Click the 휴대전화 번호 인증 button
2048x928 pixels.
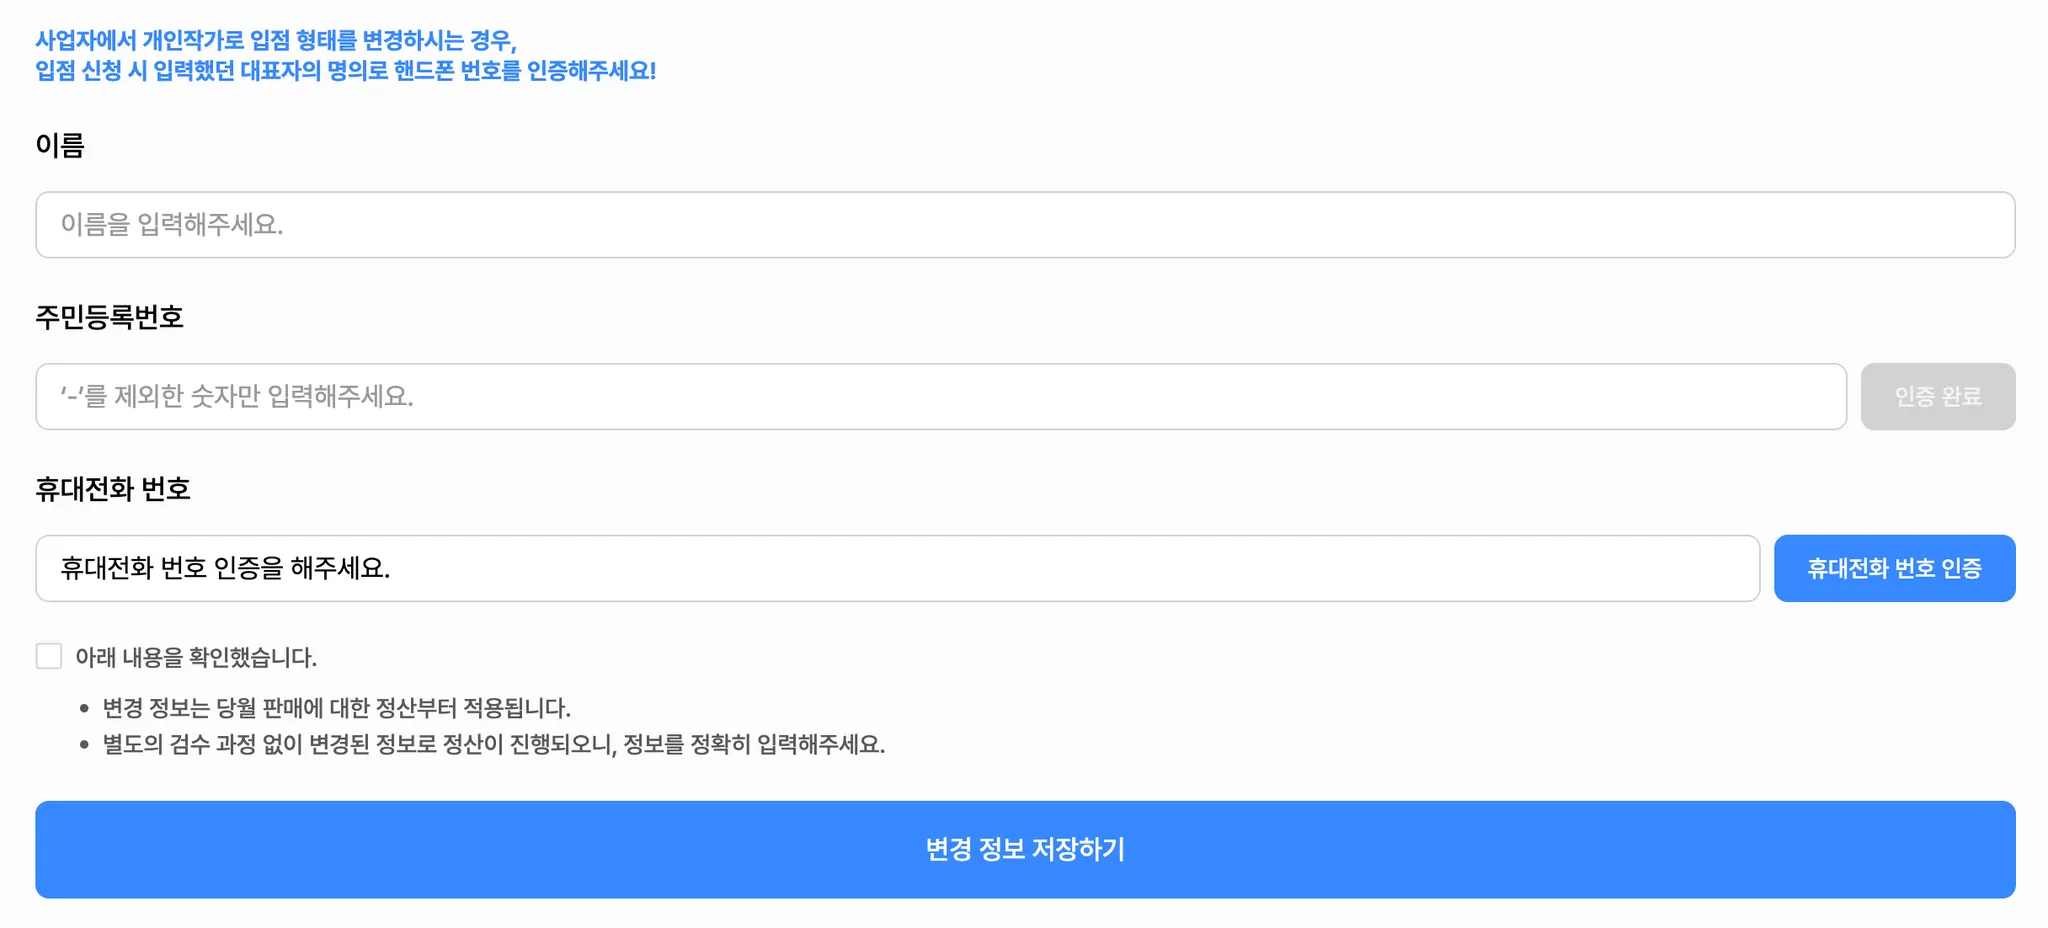tap(1894, 569)
